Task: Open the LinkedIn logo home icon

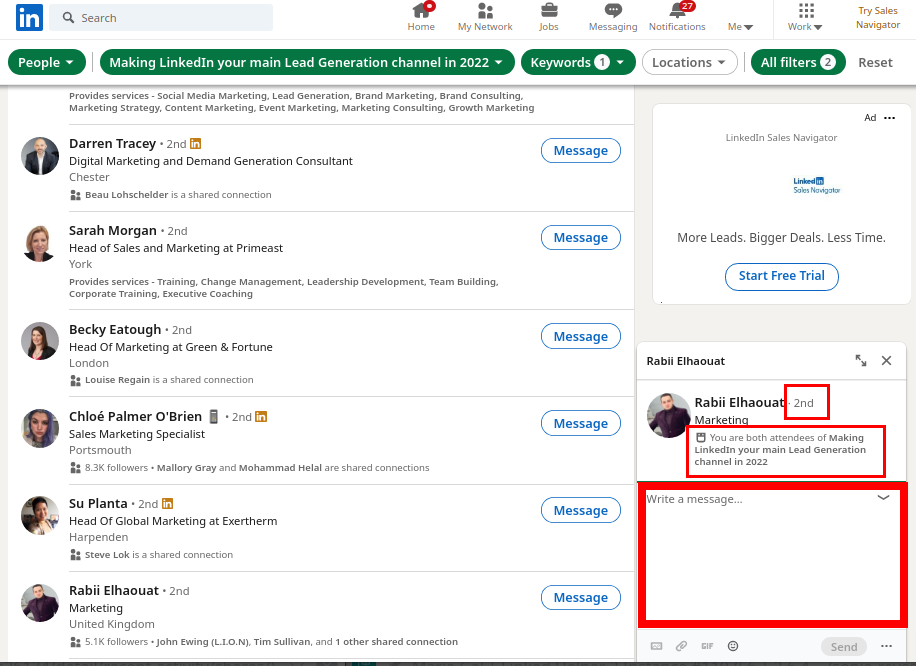Action: click(x=29, y=18)
